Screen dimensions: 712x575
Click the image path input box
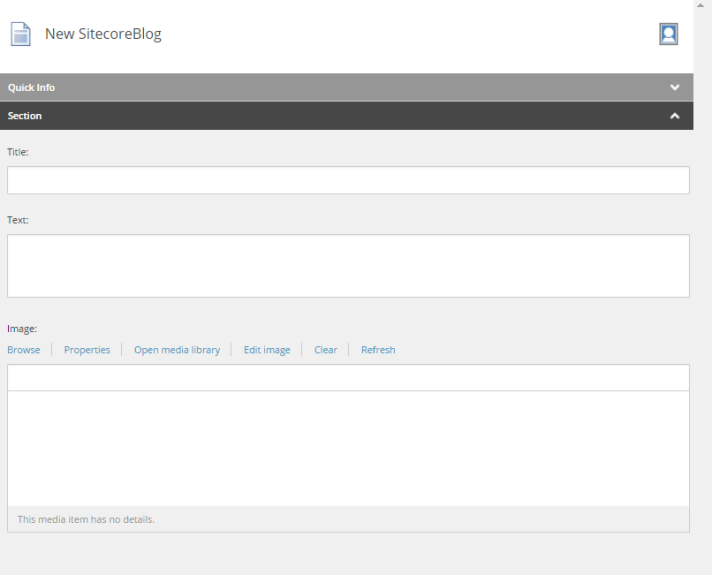[348, 378]
